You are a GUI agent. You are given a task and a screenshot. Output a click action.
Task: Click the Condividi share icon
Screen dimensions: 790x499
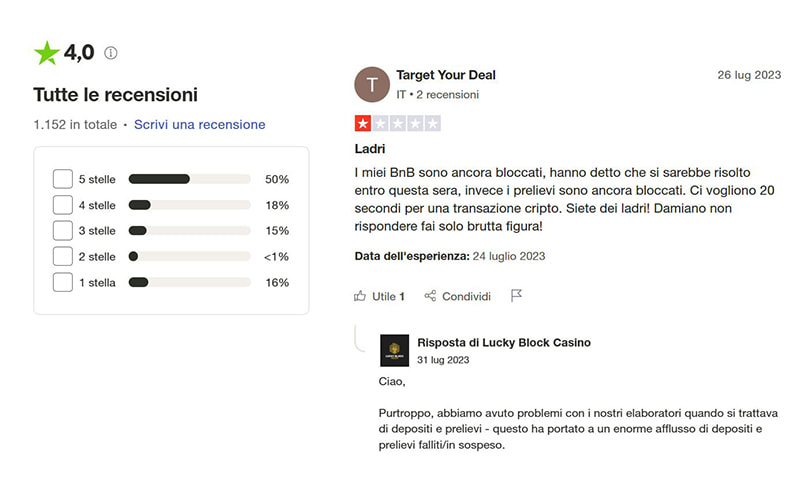[430, 296]
